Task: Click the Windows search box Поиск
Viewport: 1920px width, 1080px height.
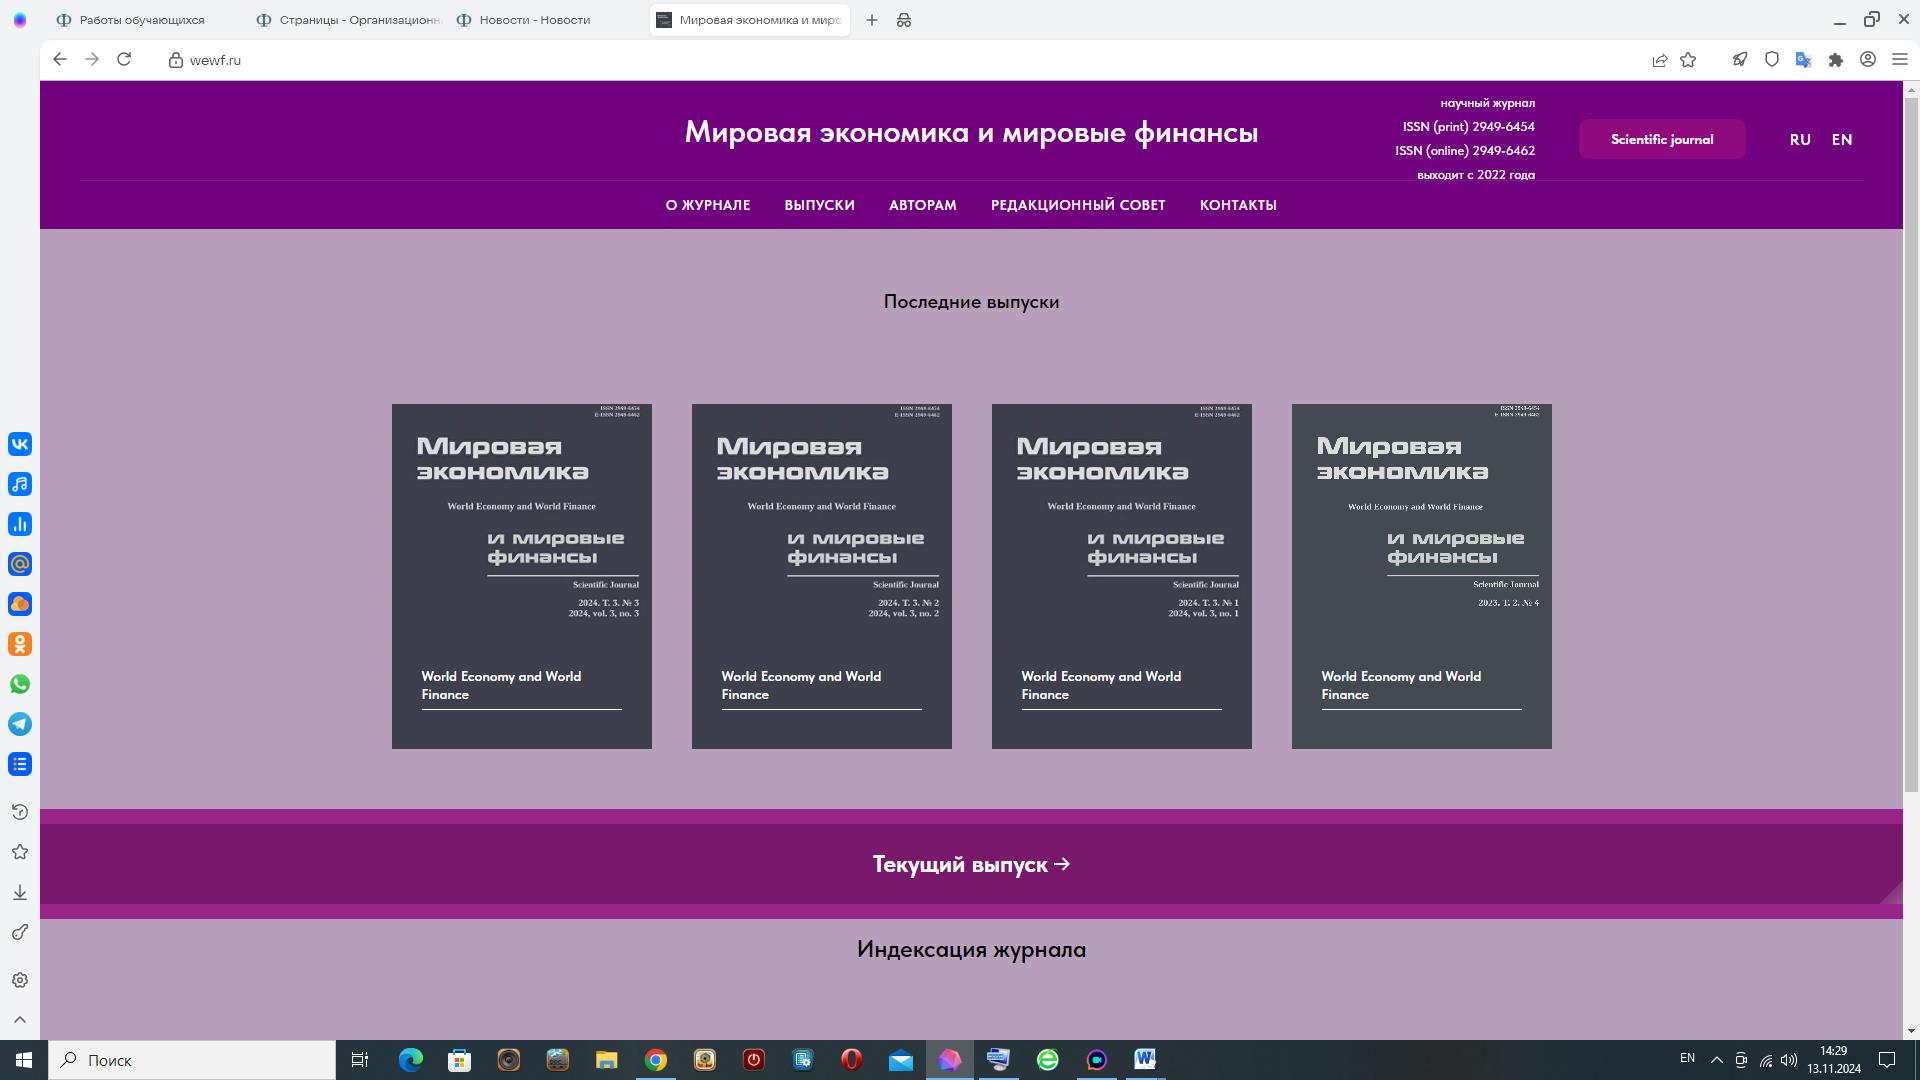Action: 195,1060
